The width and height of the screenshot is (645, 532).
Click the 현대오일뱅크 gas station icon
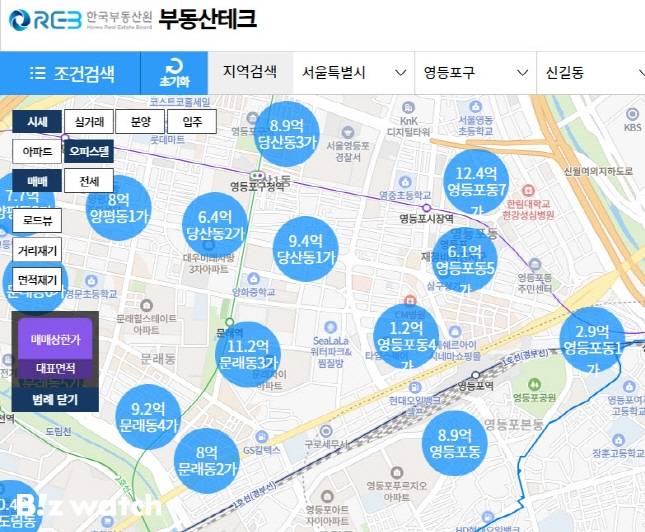(x=415, y=387)
